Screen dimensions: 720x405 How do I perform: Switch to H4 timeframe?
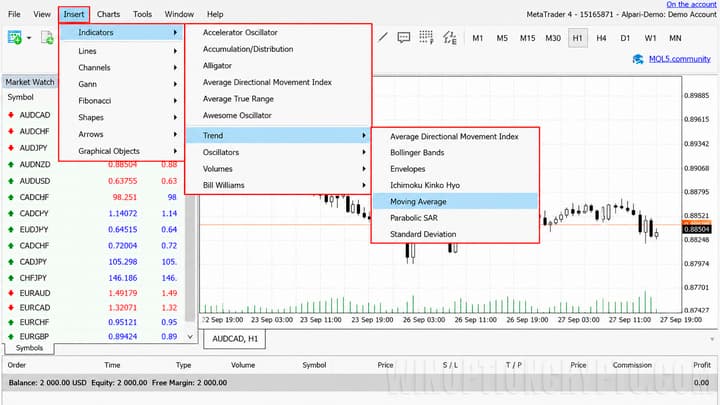coord(601,38)
